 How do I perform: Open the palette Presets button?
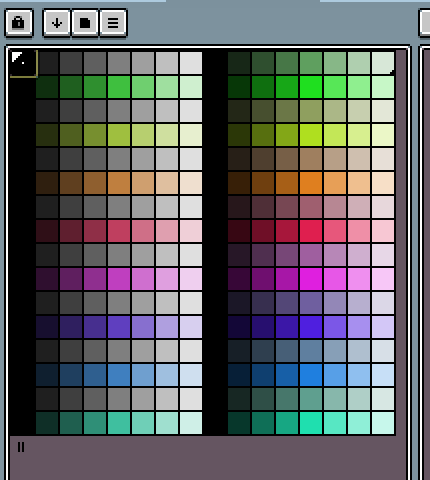coord(85,23)
